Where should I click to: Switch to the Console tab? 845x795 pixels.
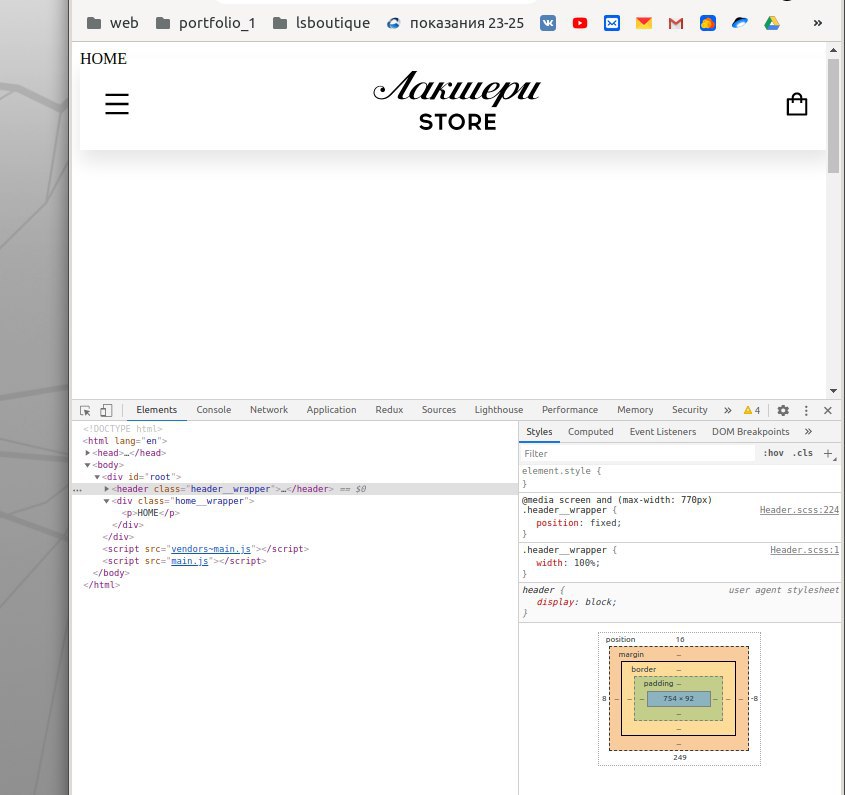coord(213,410)
